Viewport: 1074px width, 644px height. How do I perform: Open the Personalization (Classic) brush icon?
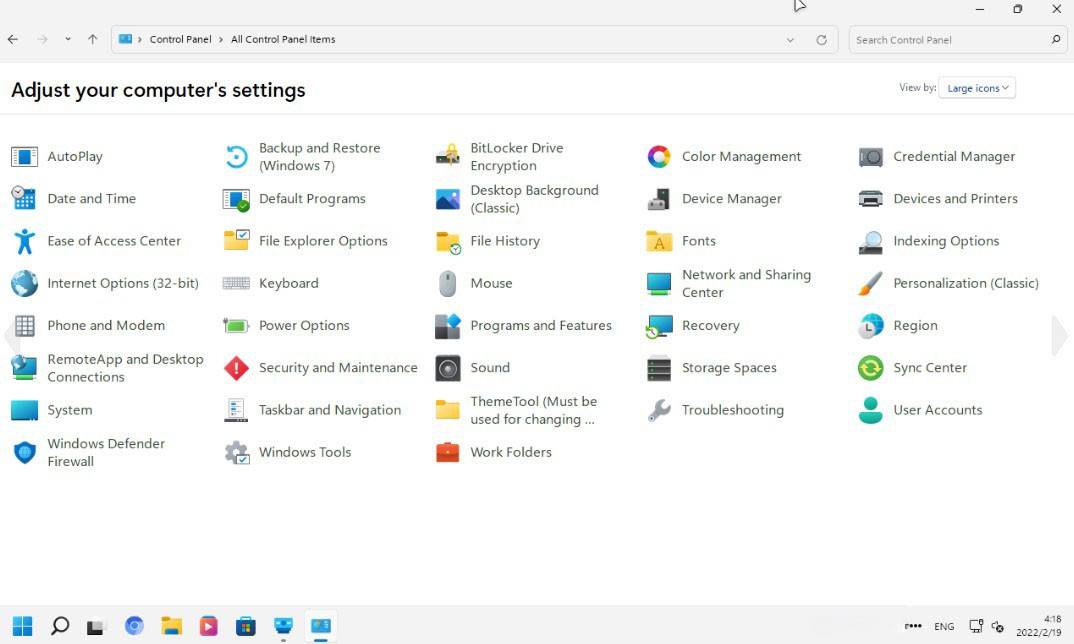coord(871,284)
